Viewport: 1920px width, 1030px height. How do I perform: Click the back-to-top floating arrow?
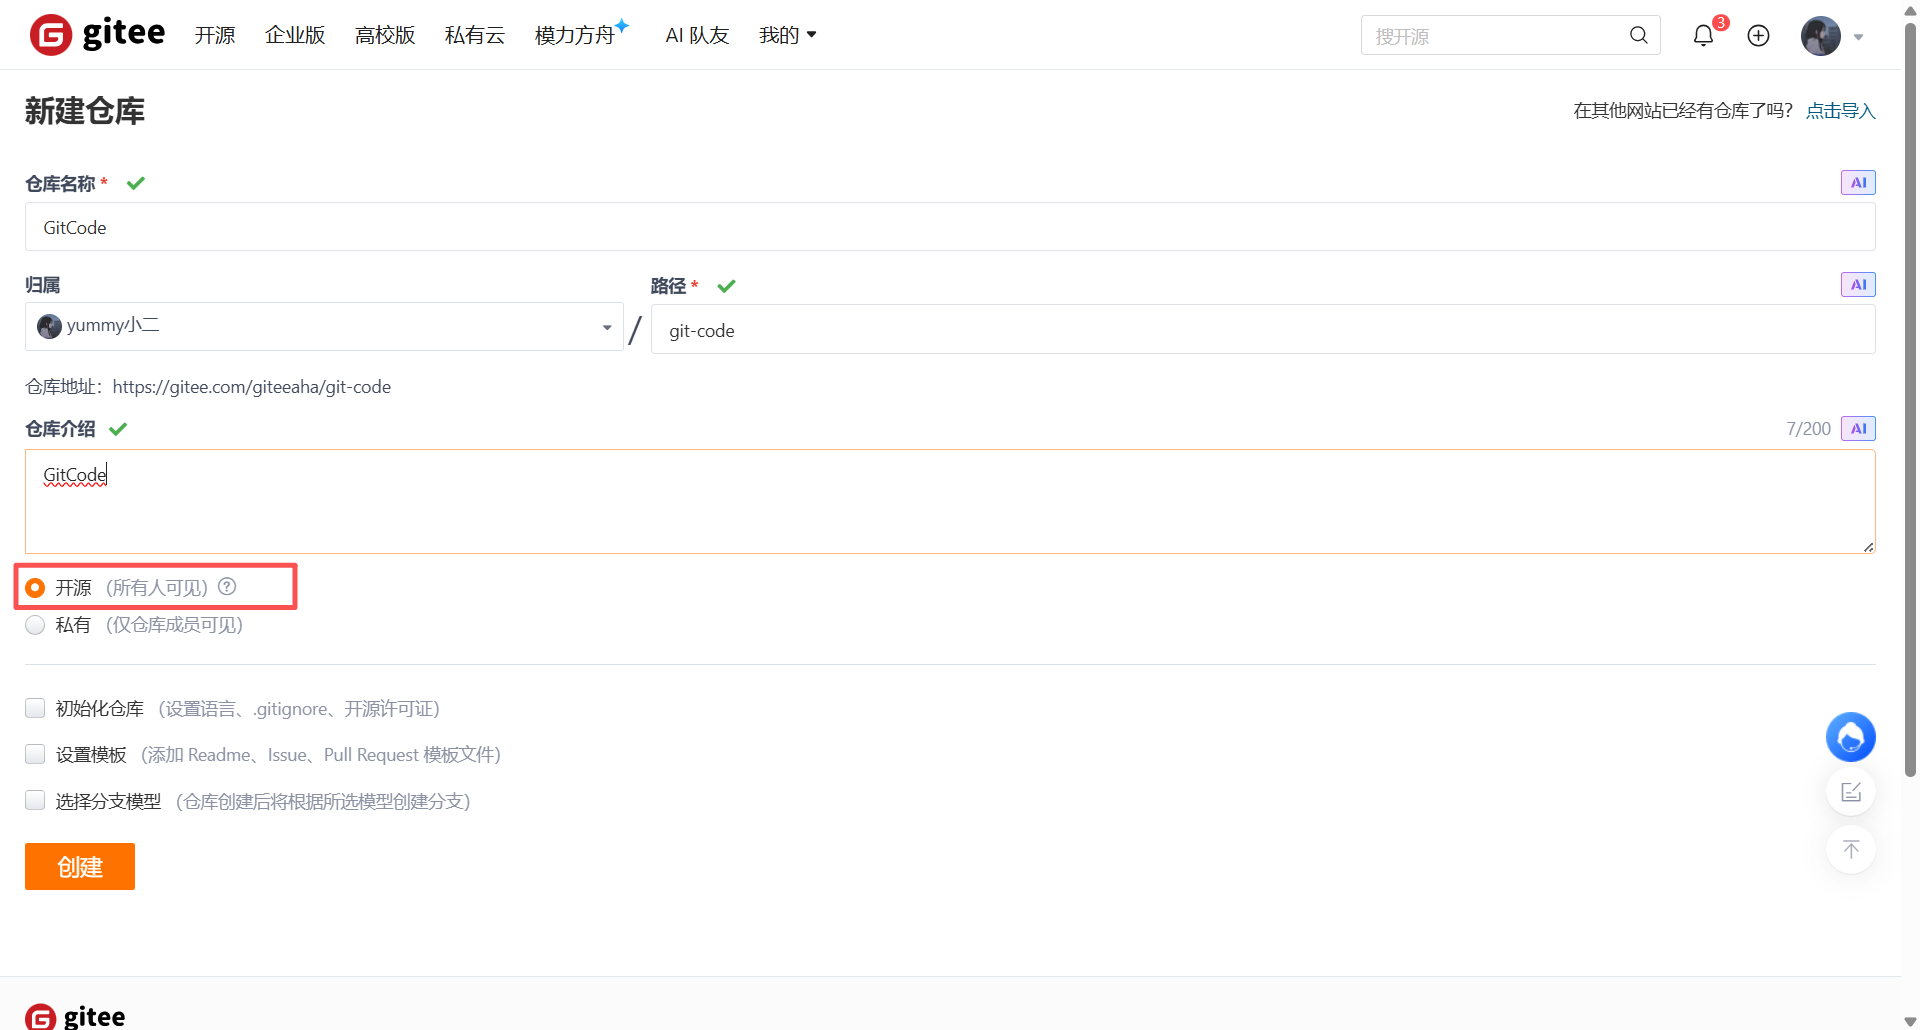1850,849
